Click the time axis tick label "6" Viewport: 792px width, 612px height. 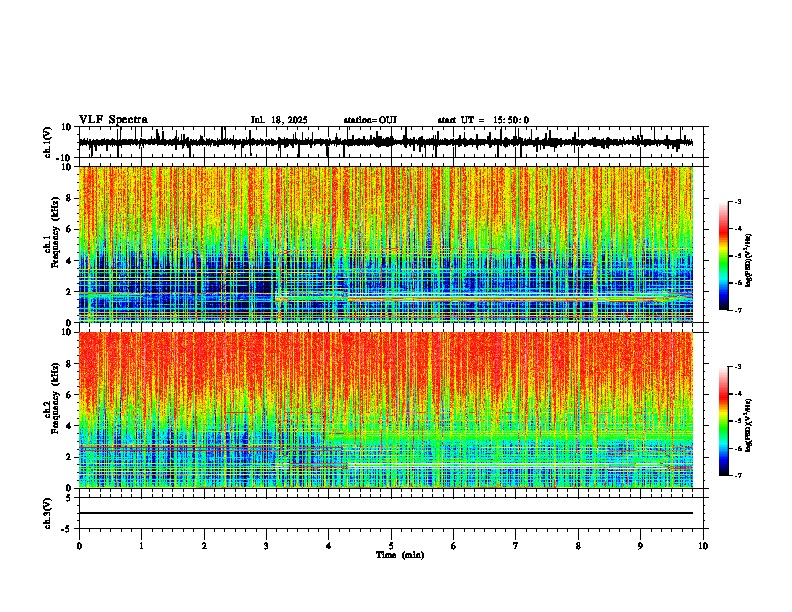(453, 546)
